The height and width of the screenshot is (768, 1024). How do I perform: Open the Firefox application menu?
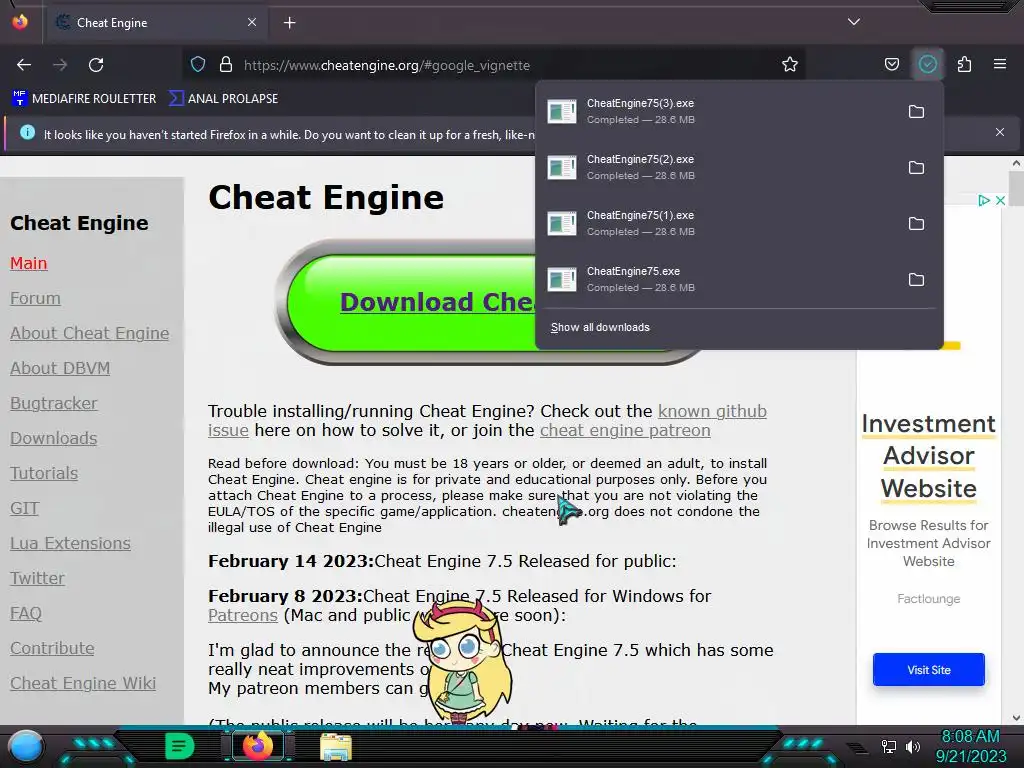click(x=1000, y=65)
